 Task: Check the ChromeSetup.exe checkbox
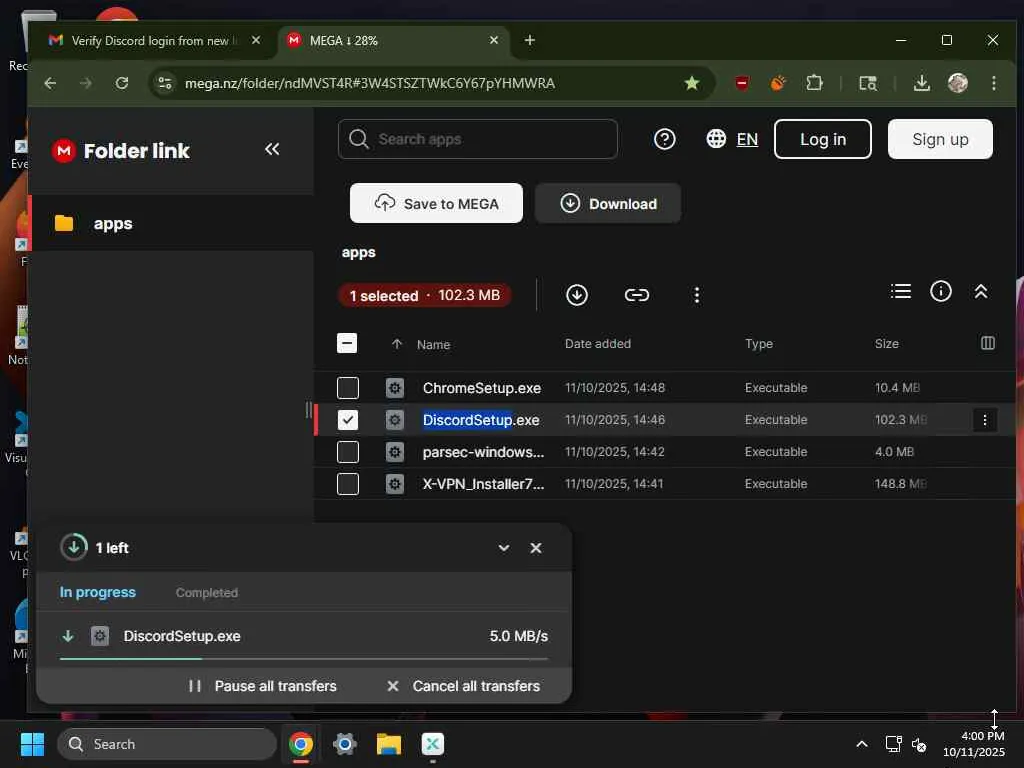tap(347, 388)
